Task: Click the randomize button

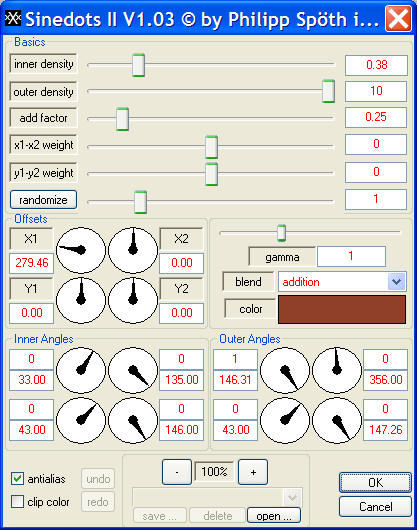Action: pyautogui.click(x=43, y=200)
